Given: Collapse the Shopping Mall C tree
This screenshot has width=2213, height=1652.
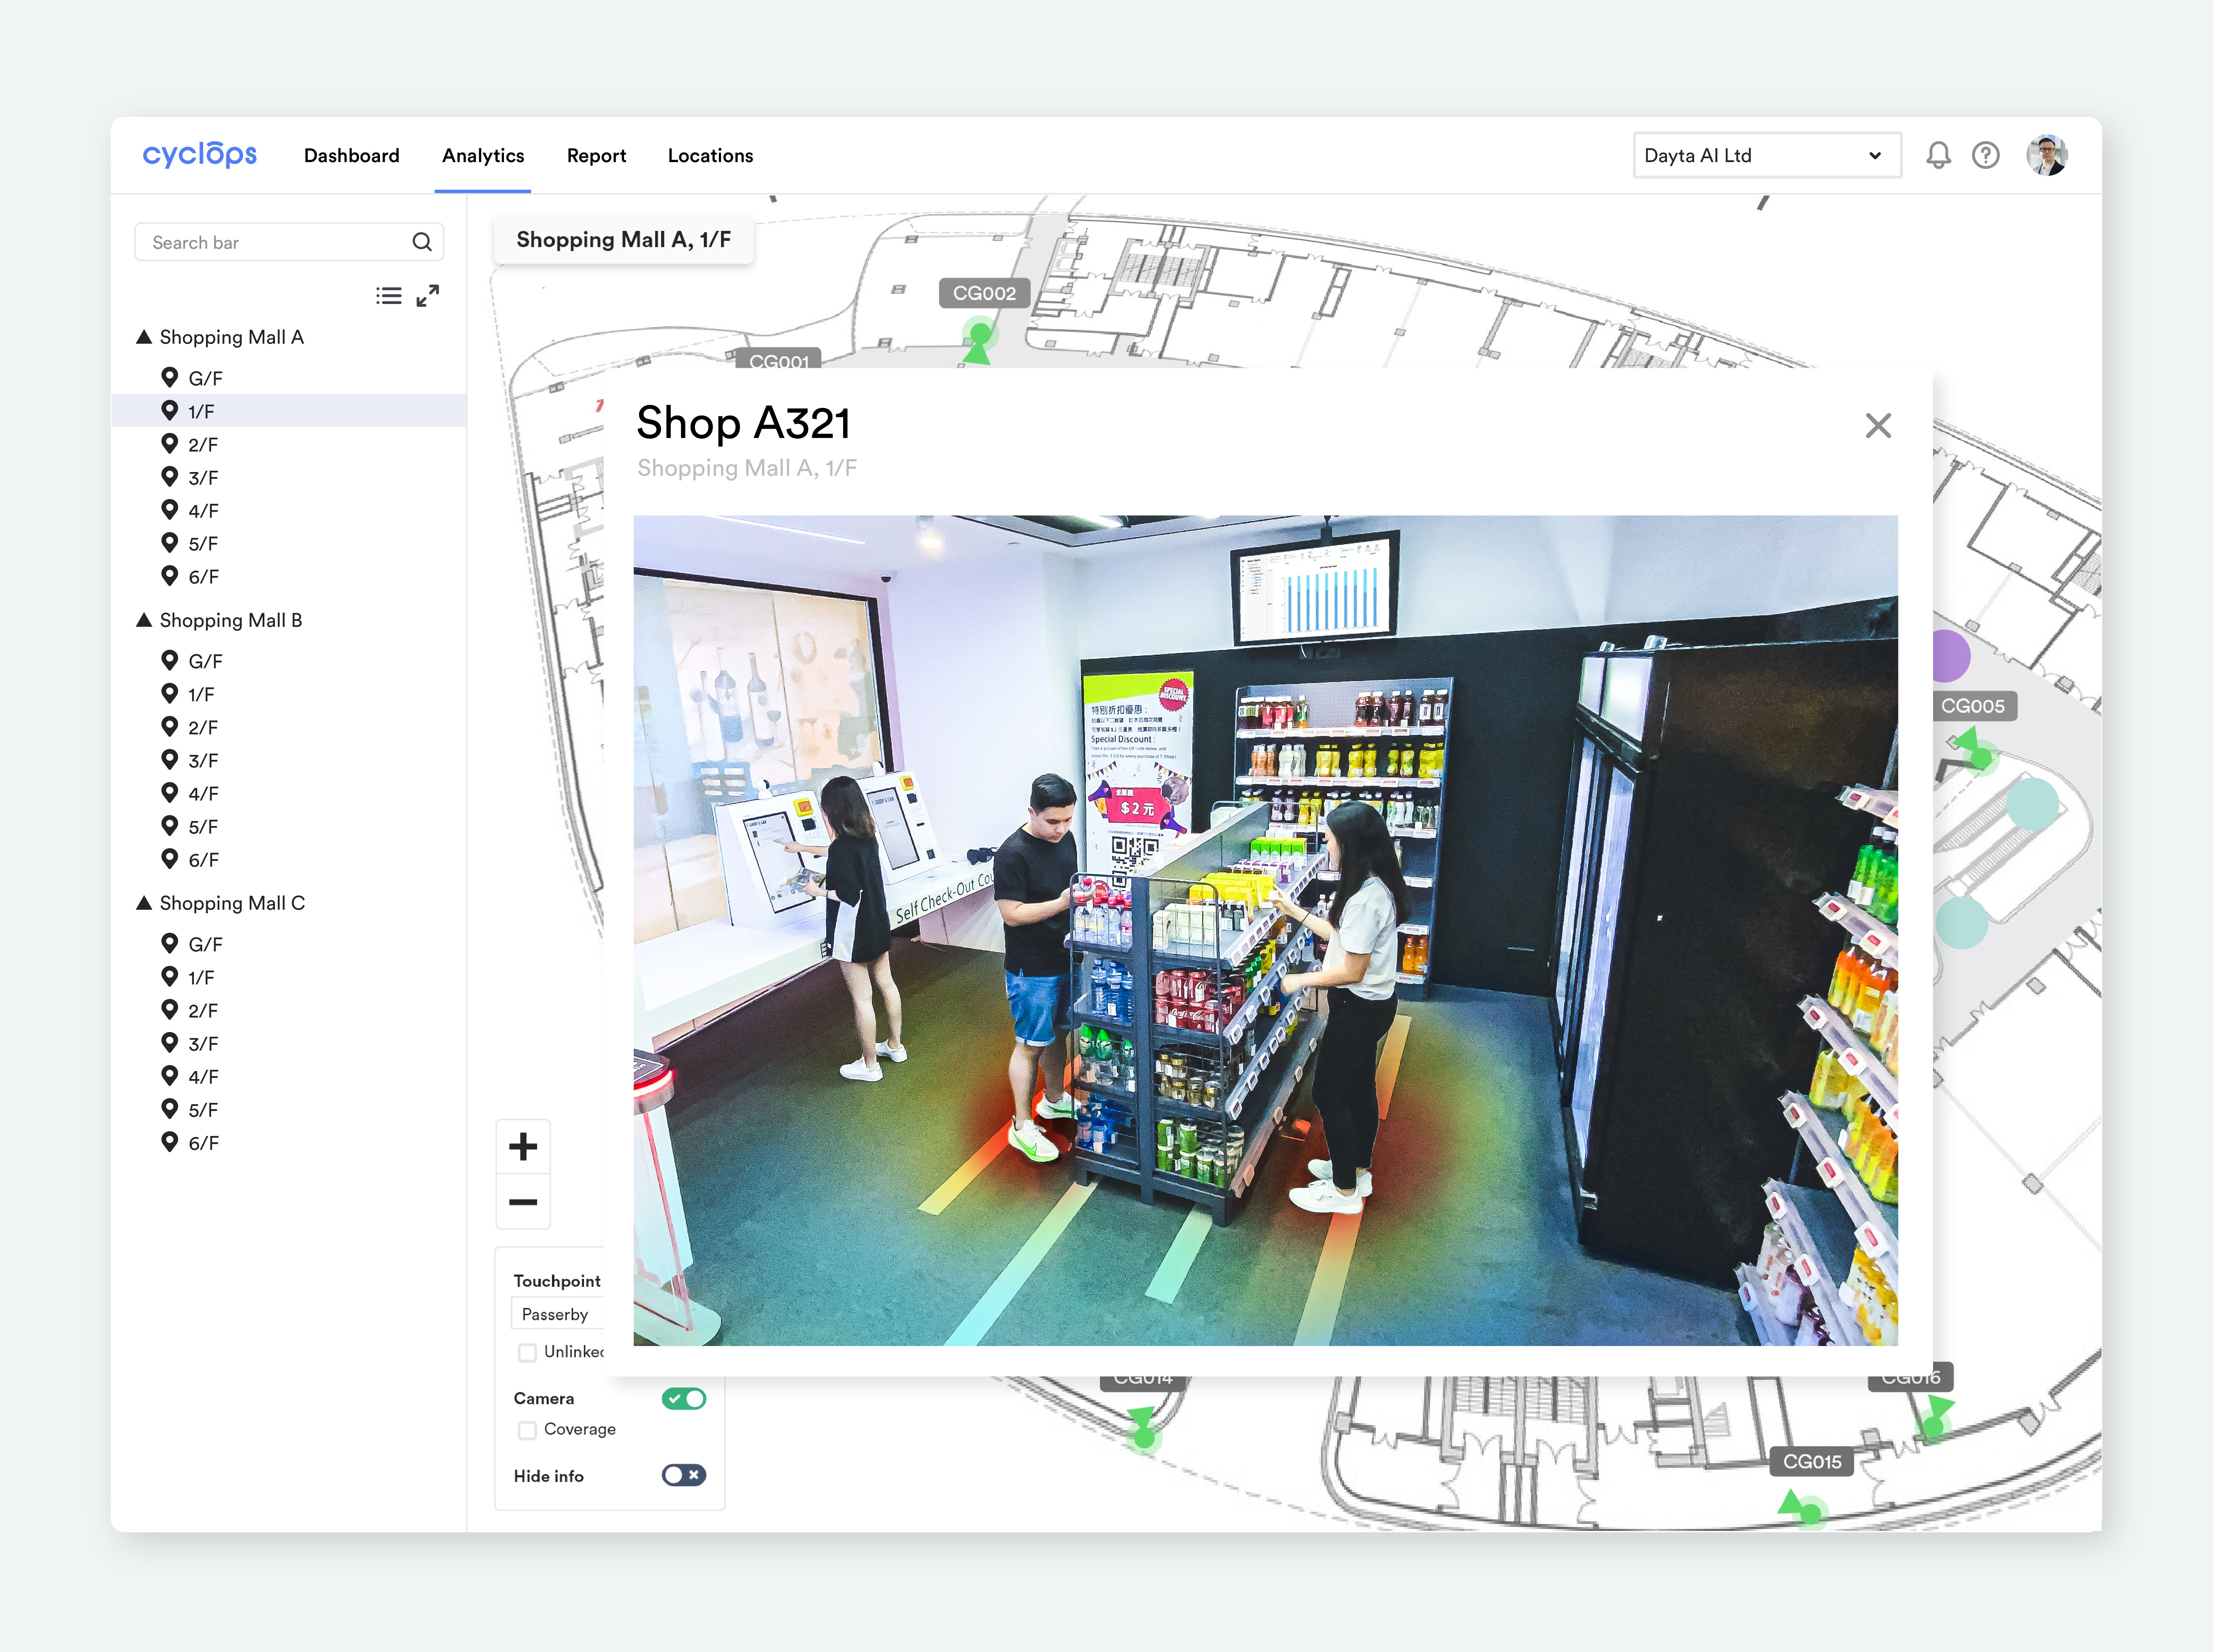Looking at the screenshot, I should pos(144,903).
